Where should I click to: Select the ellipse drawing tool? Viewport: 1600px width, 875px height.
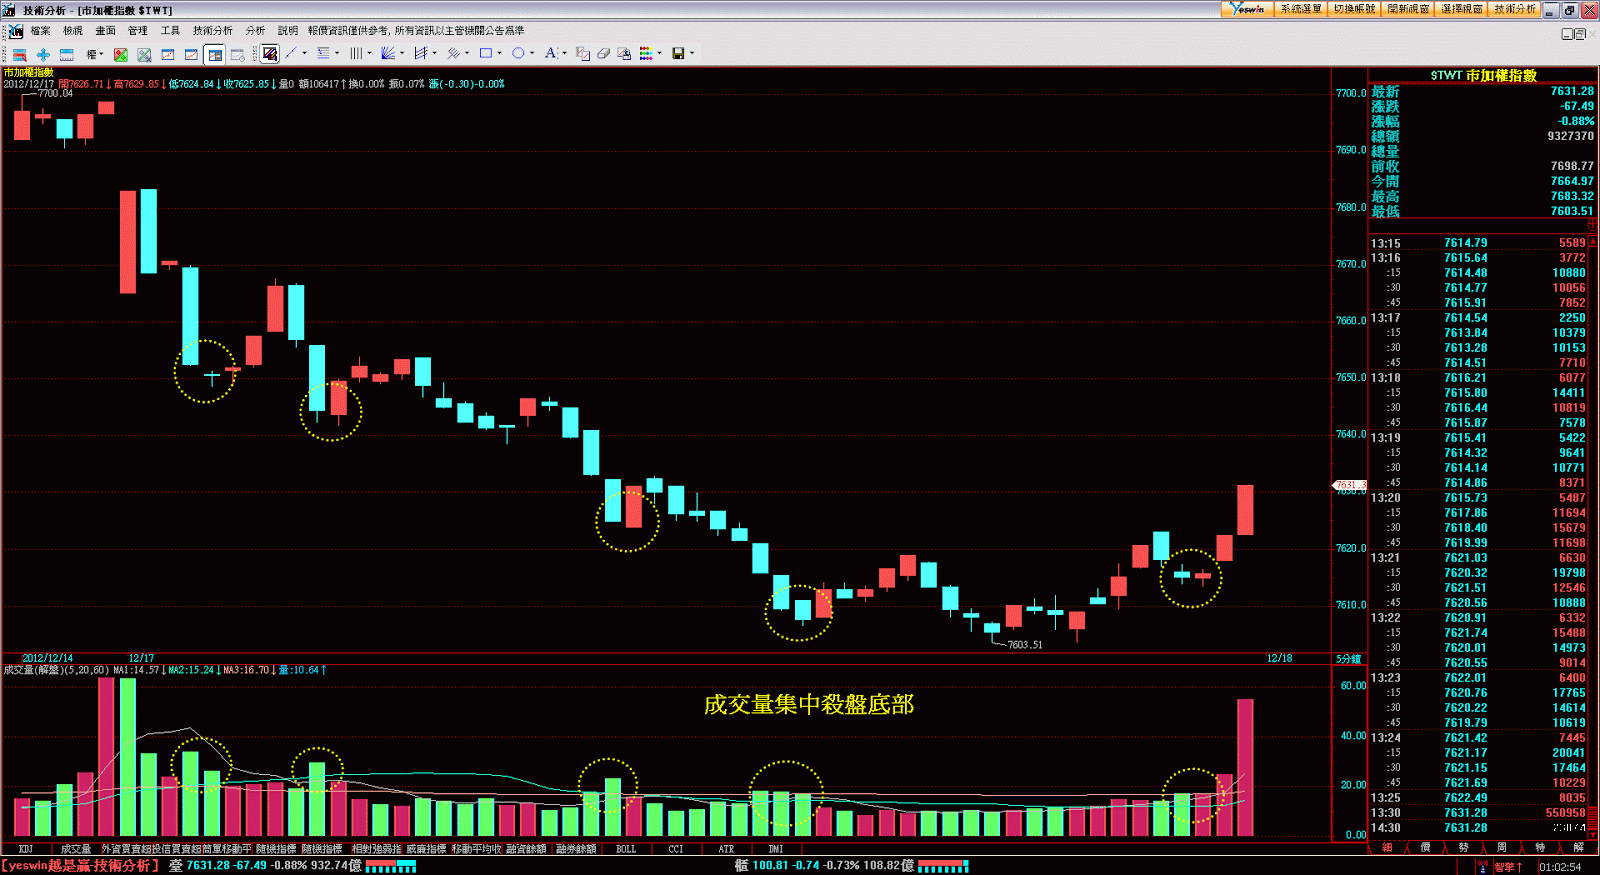[518, 53]
